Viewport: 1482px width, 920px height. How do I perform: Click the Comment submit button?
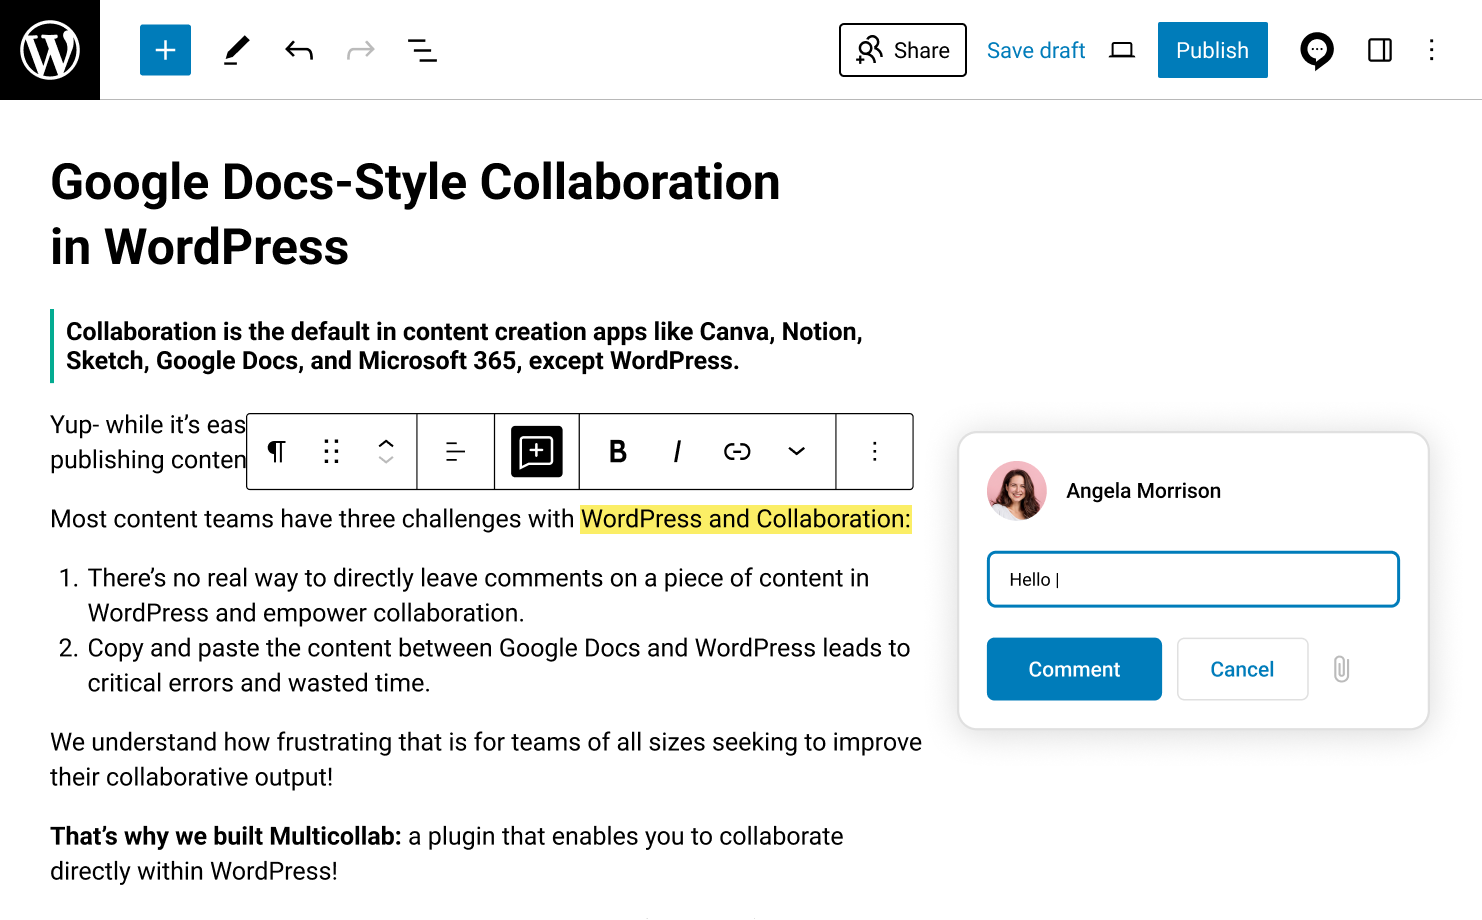tap(1074, 669)
